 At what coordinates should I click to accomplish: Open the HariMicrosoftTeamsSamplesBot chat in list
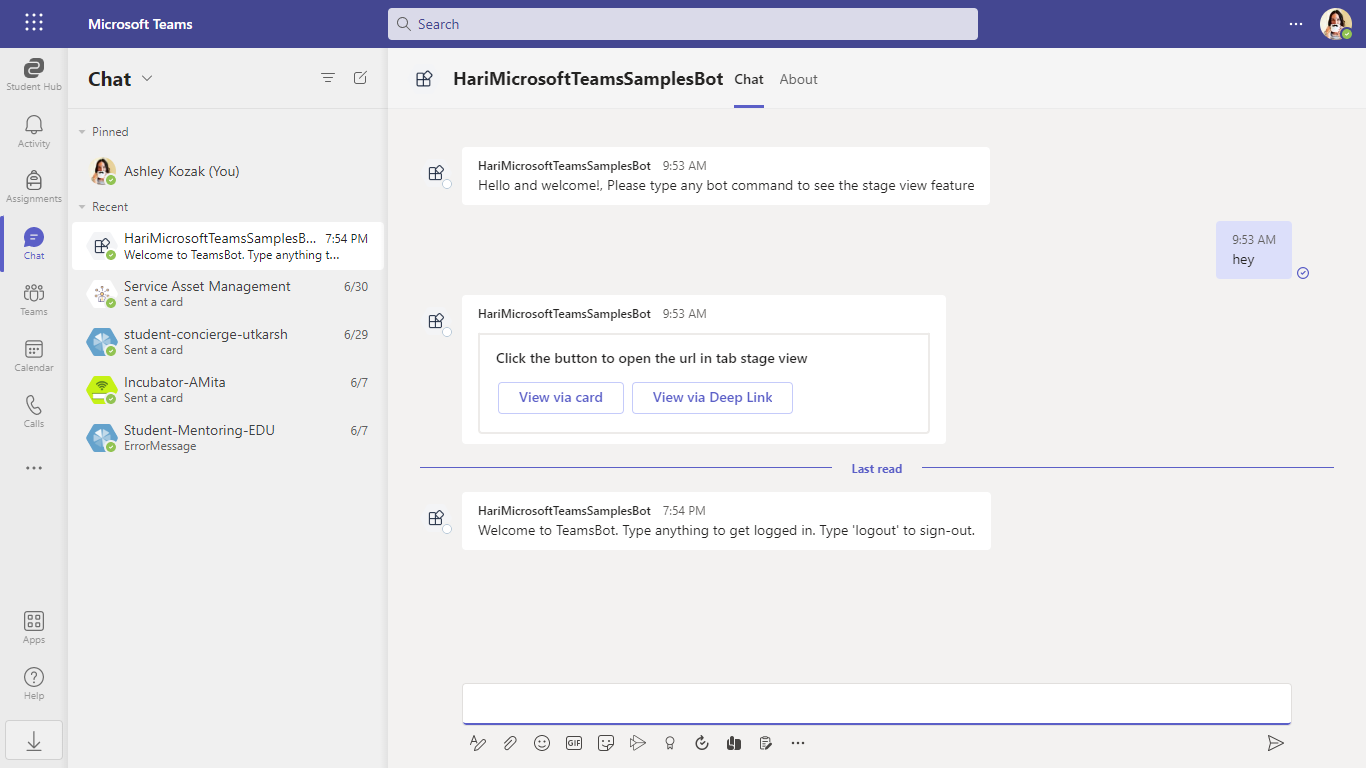228,246
